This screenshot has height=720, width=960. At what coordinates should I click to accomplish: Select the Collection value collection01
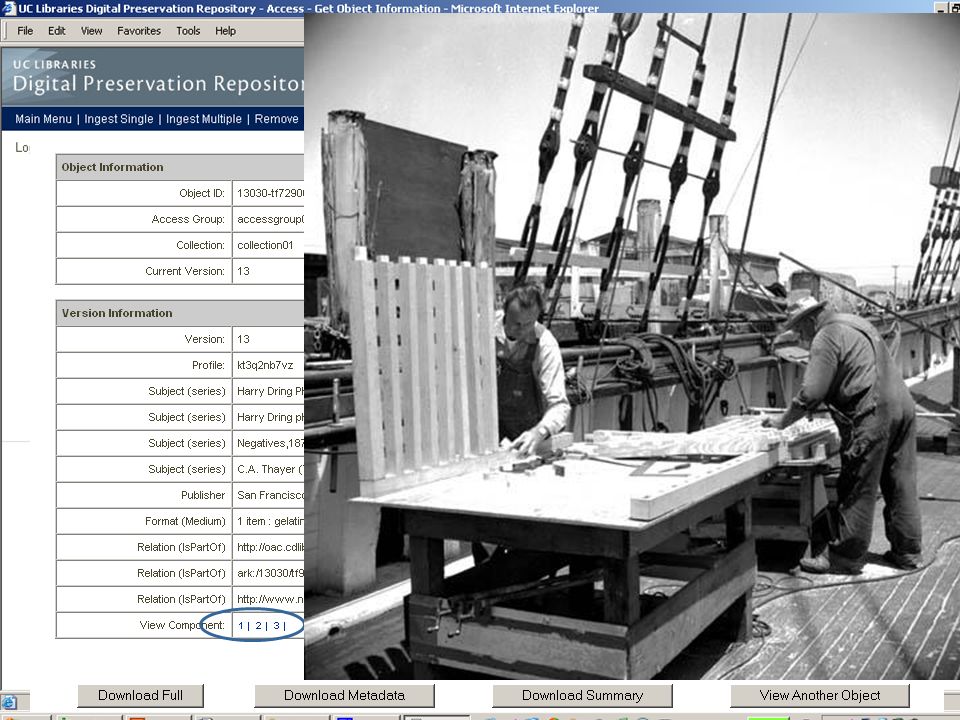265,246
